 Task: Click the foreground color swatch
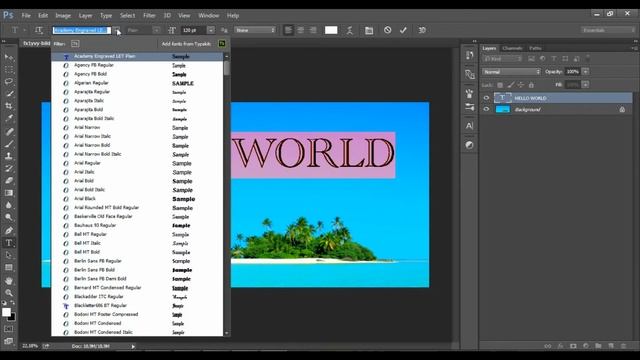point(6,312)
